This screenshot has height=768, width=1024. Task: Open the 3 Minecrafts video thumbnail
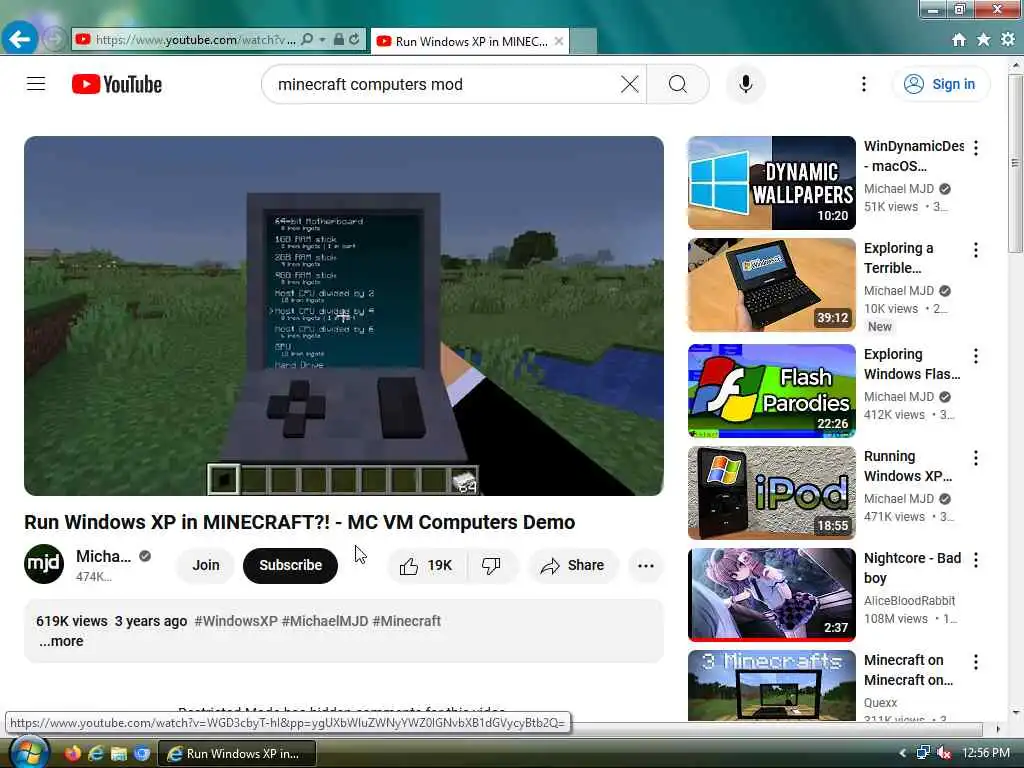point(771,685)
